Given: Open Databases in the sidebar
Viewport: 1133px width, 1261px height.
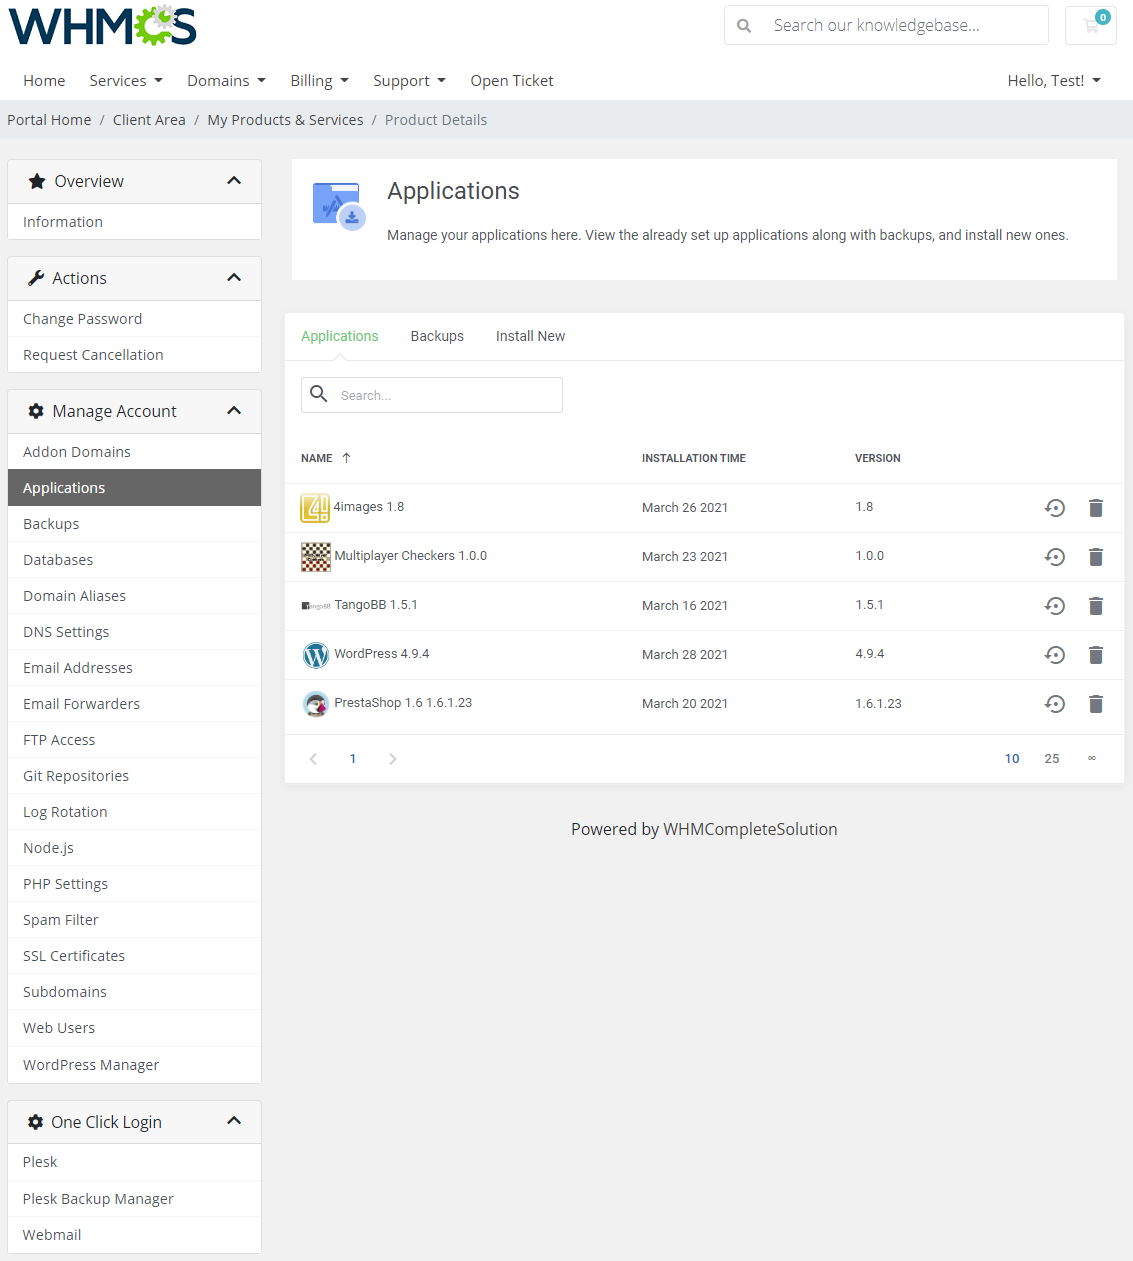Looking at the screenshot, I should (134, 560).
